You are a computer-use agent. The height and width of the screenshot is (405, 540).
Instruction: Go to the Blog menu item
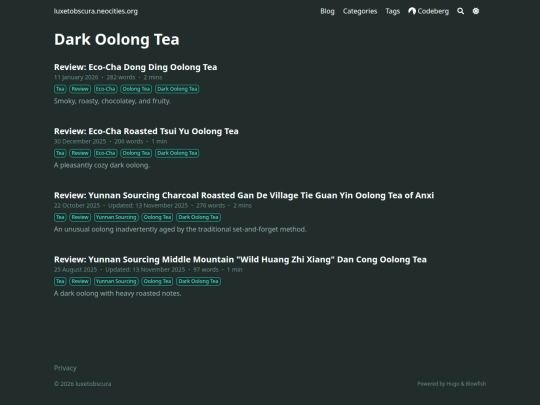327,11
